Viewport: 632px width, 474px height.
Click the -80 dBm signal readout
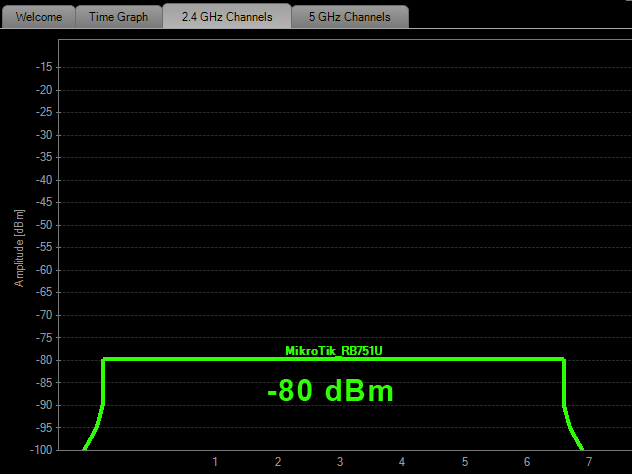click(x=331, y=391)
